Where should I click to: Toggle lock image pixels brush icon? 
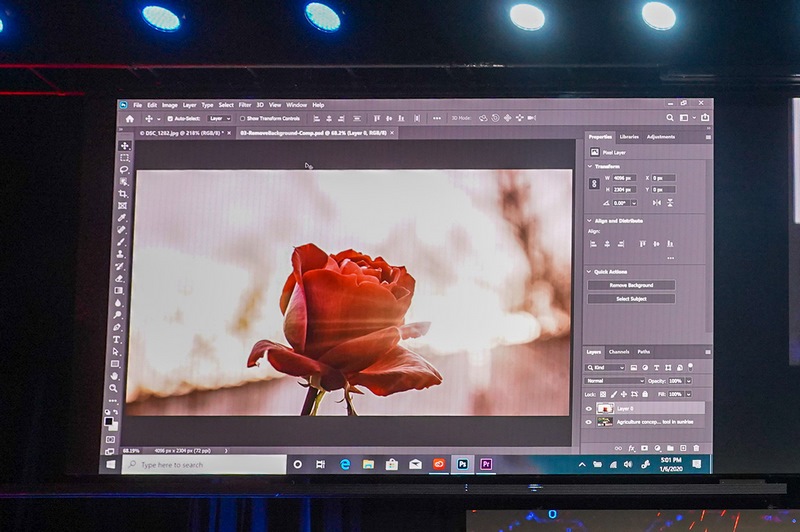[x=614, y=394]
